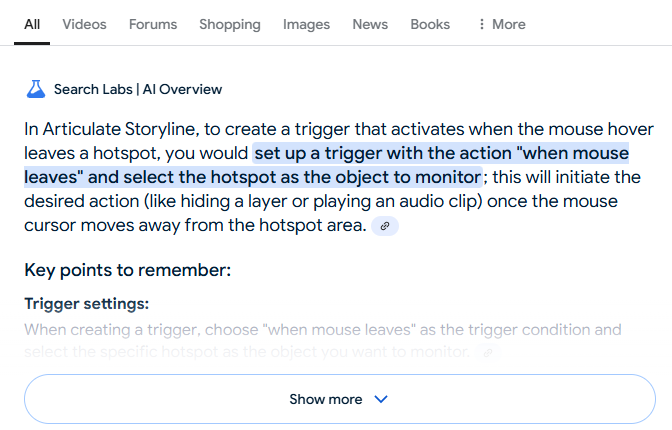Expand the More search filters menu

click(501, 24)
